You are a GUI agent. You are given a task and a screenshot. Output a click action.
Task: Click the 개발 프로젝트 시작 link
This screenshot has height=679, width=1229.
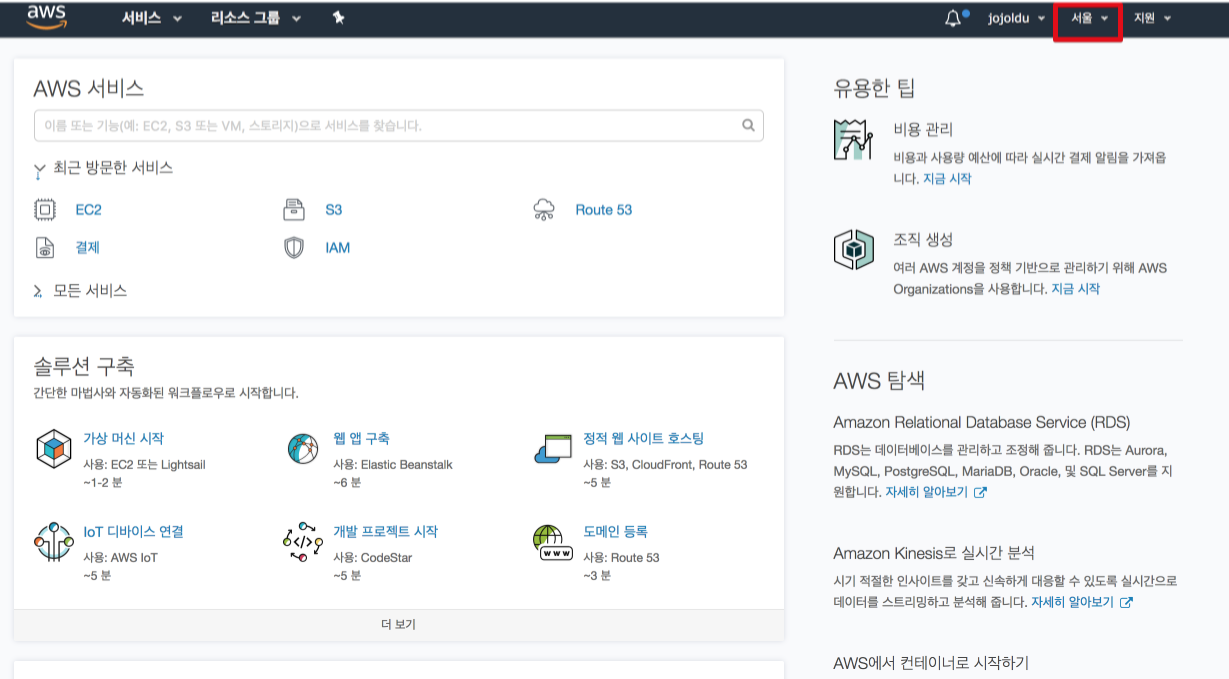[385, 531]
